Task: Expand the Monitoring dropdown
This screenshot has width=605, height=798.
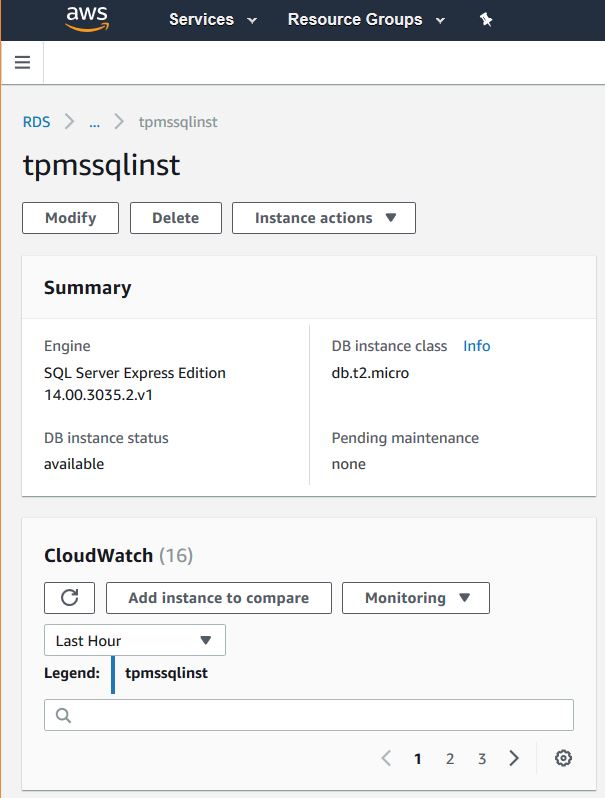Action: coord(416,598)
